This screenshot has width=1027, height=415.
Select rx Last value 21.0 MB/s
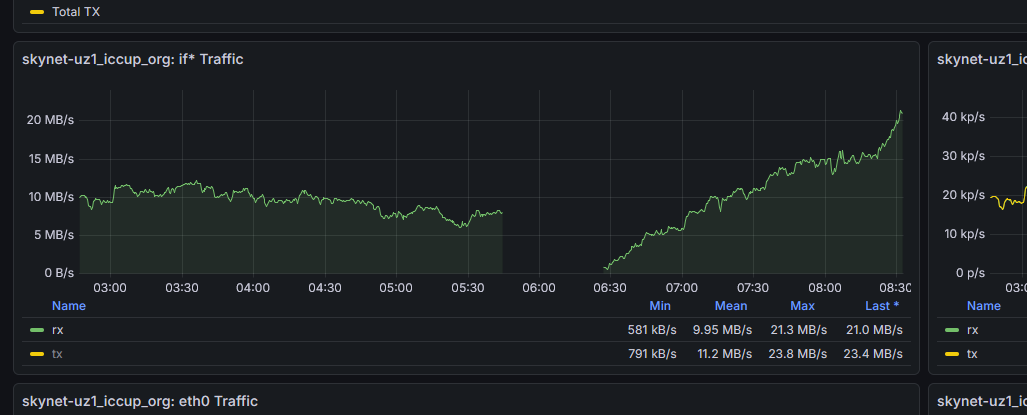[873, 330]
